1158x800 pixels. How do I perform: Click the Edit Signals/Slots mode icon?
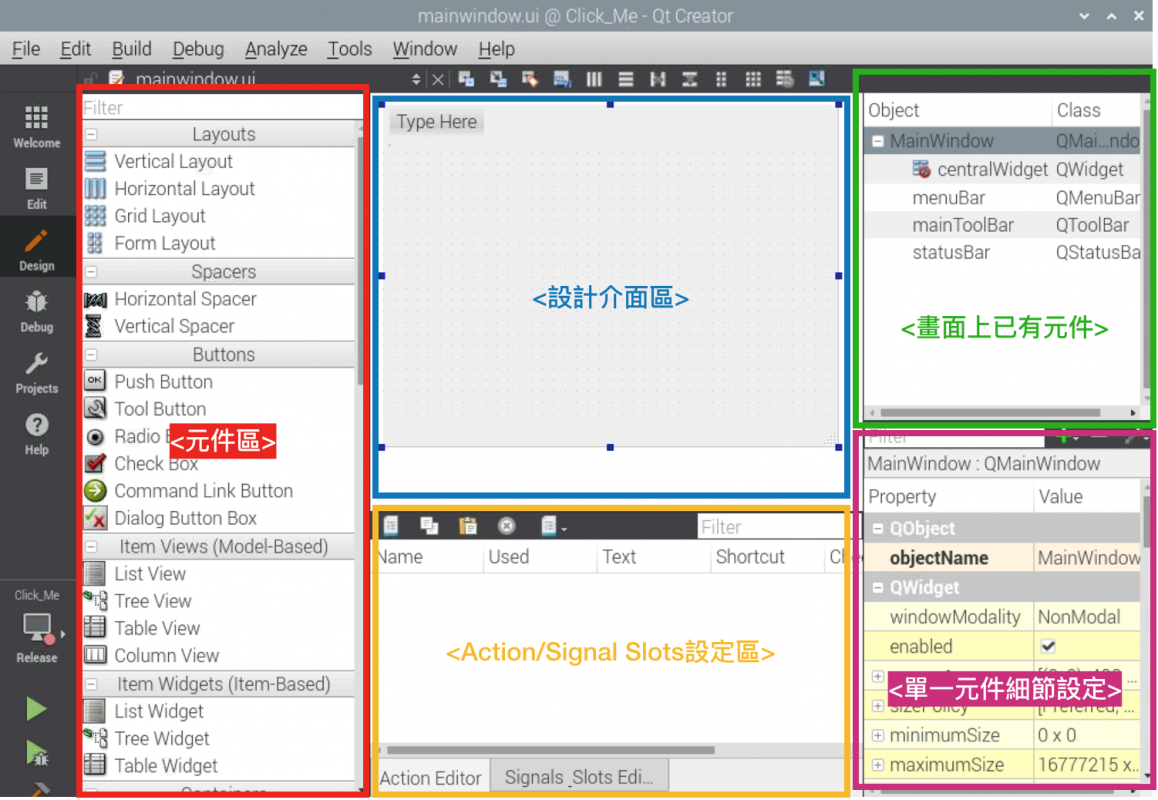(497, 78)
